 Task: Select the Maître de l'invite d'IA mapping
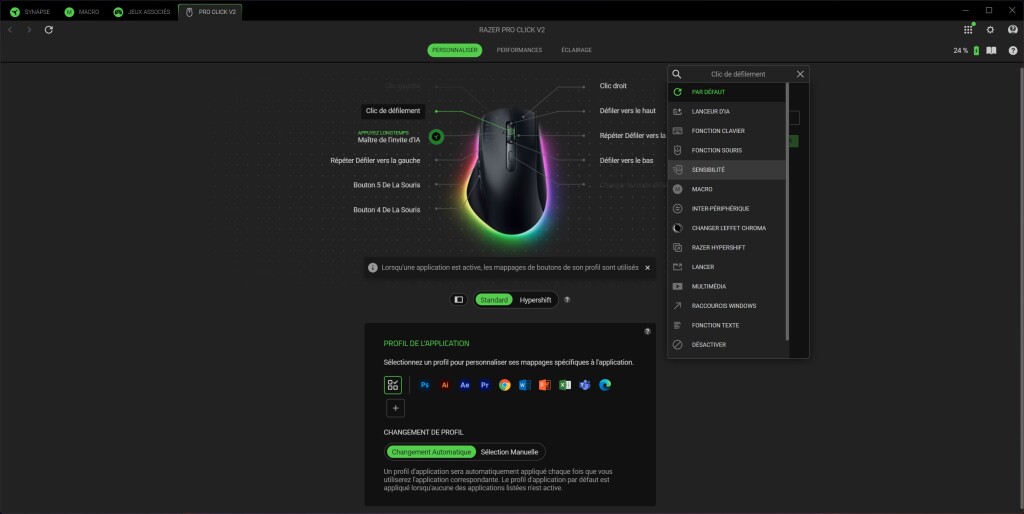coord(389,140)
